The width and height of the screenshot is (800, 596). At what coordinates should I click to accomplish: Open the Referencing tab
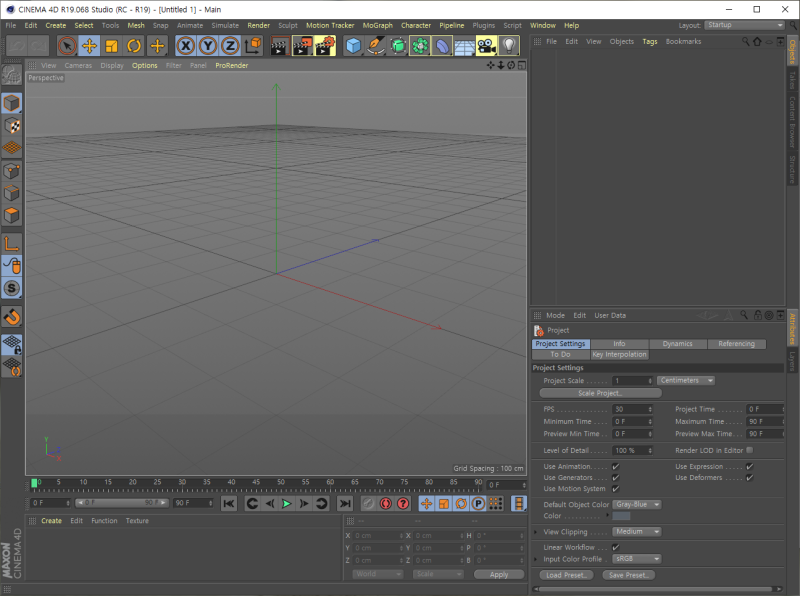(x=736, y=344)
